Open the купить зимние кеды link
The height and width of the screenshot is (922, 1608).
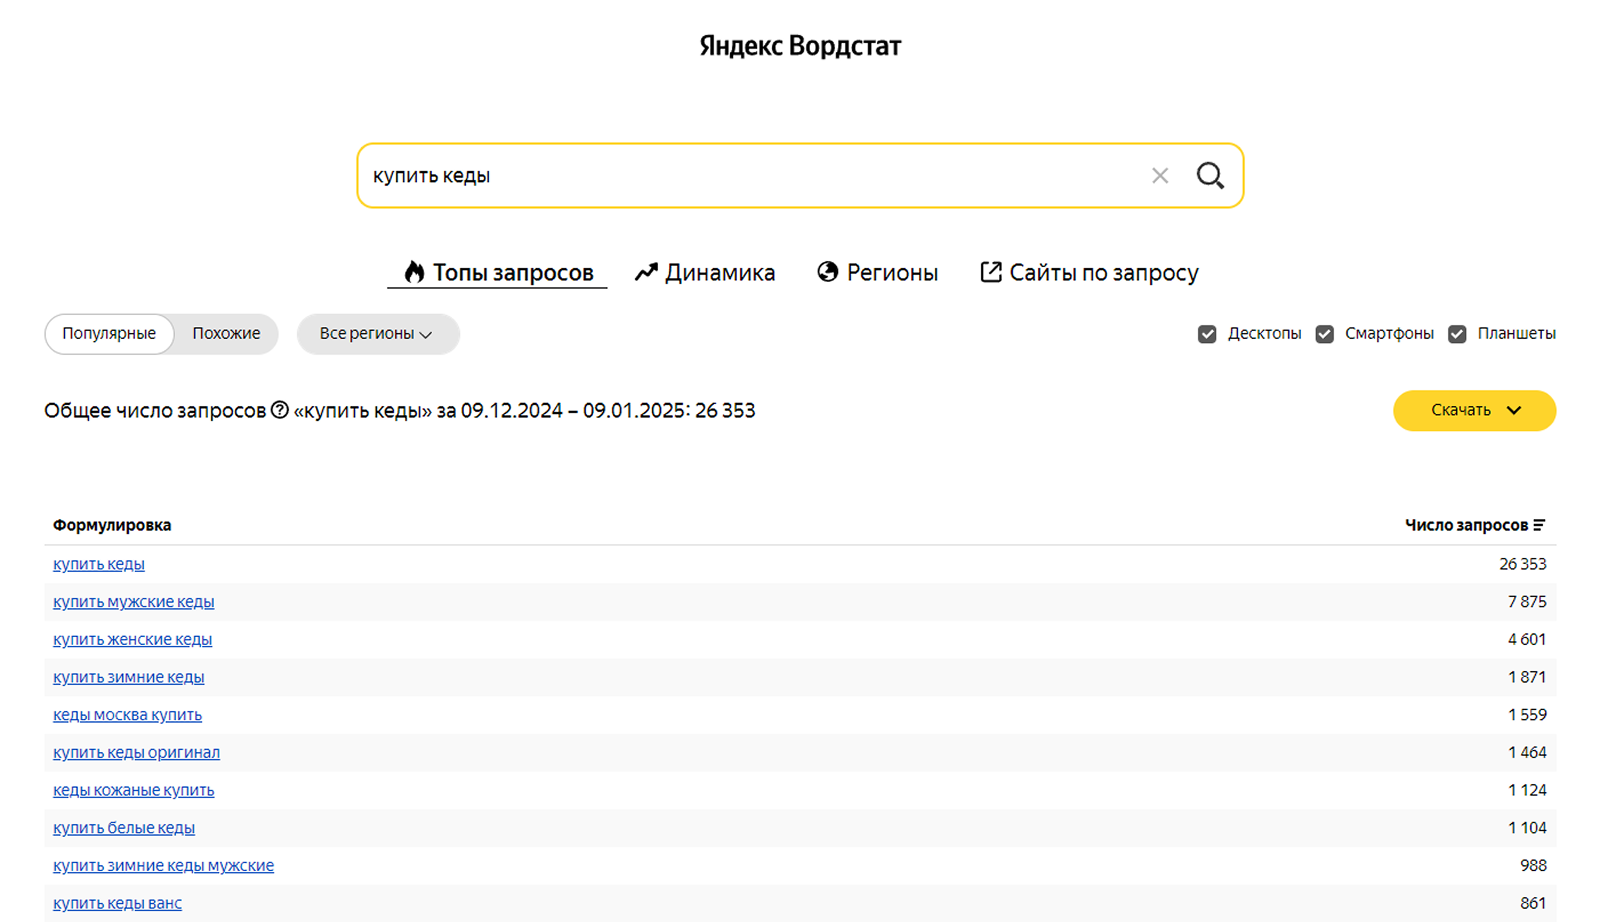coord(129,677)
